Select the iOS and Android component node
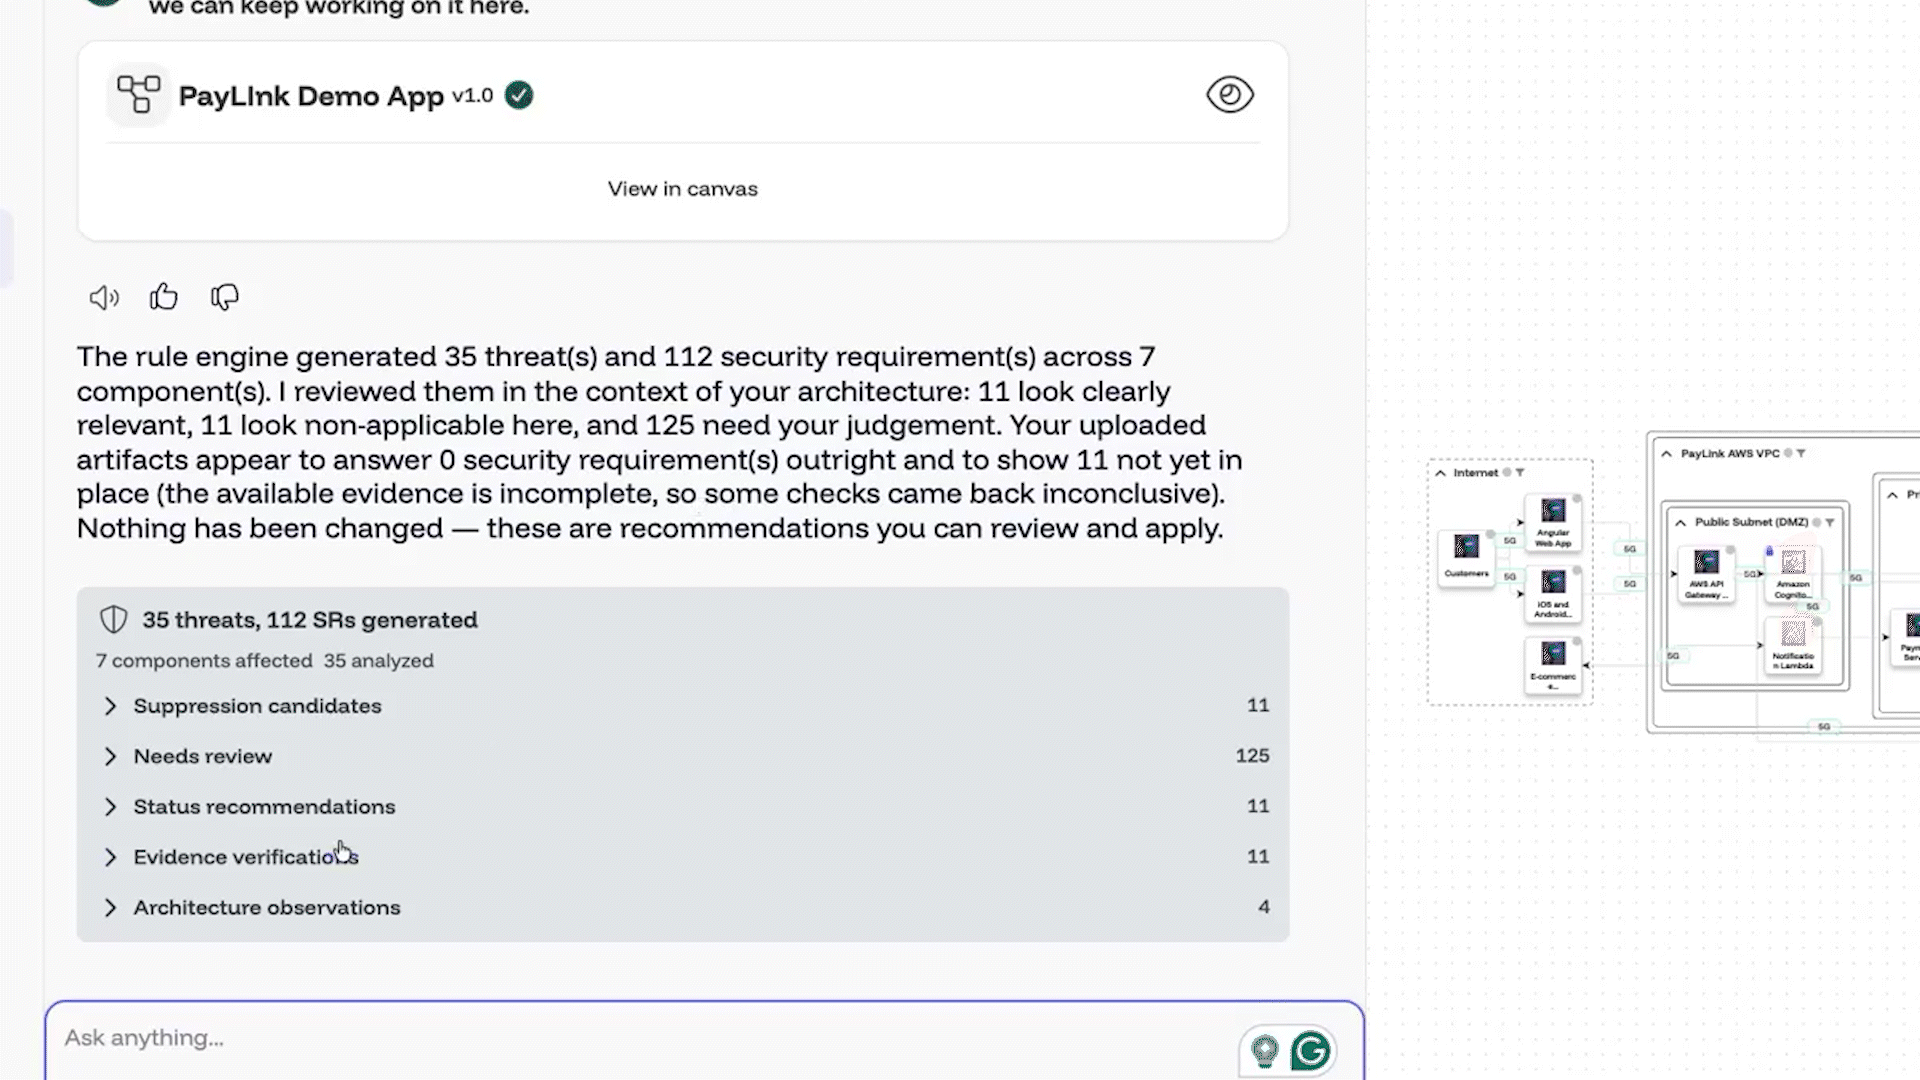The image size is (1920, 1080). [1553, 594]
